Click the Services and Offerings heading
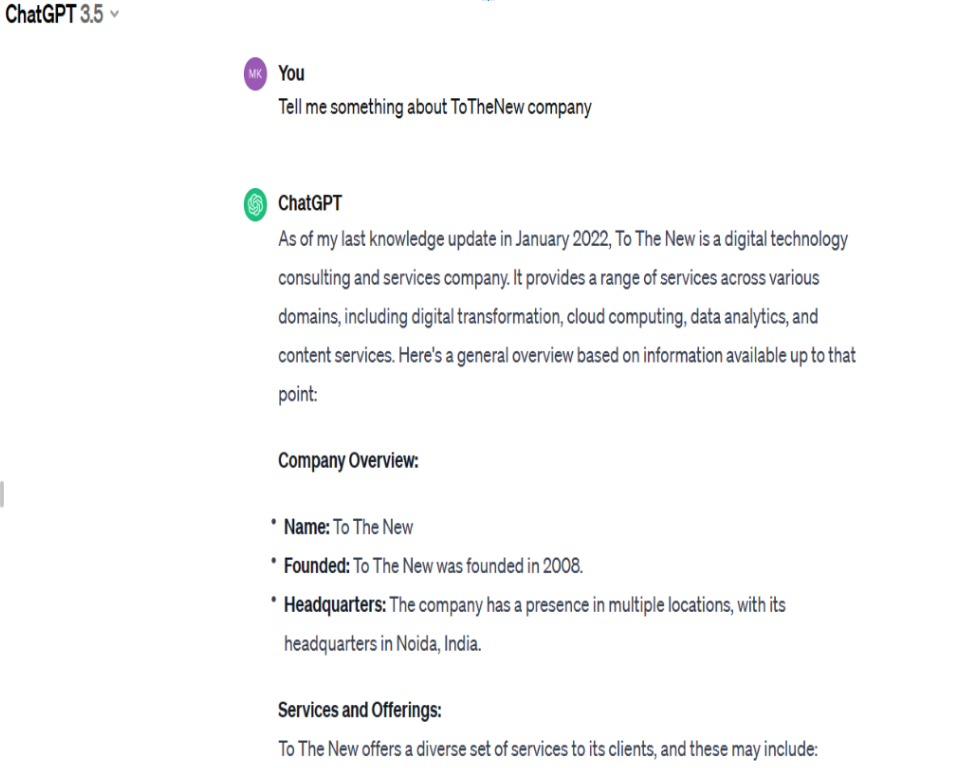This screenshot has height=768, width=968. point(359,710)
